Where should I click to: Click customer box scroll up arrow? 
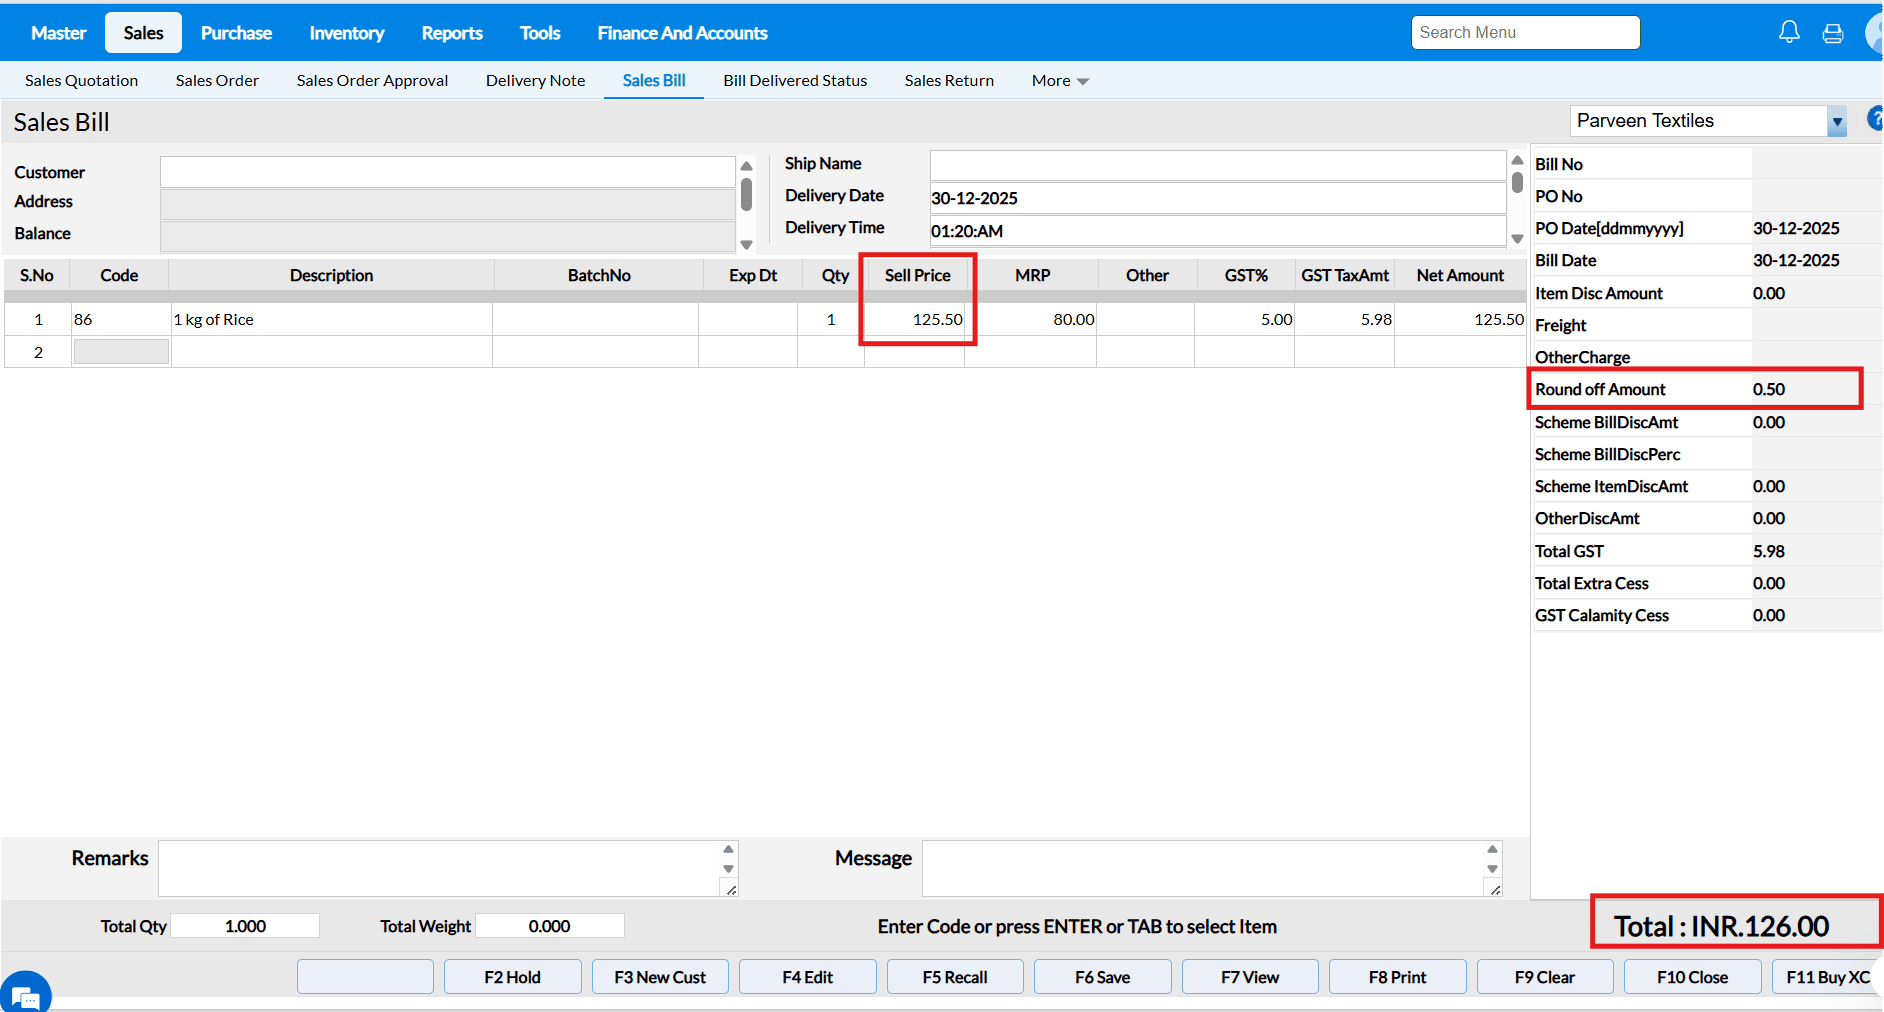pyautogui.click(x=746, y=166)
